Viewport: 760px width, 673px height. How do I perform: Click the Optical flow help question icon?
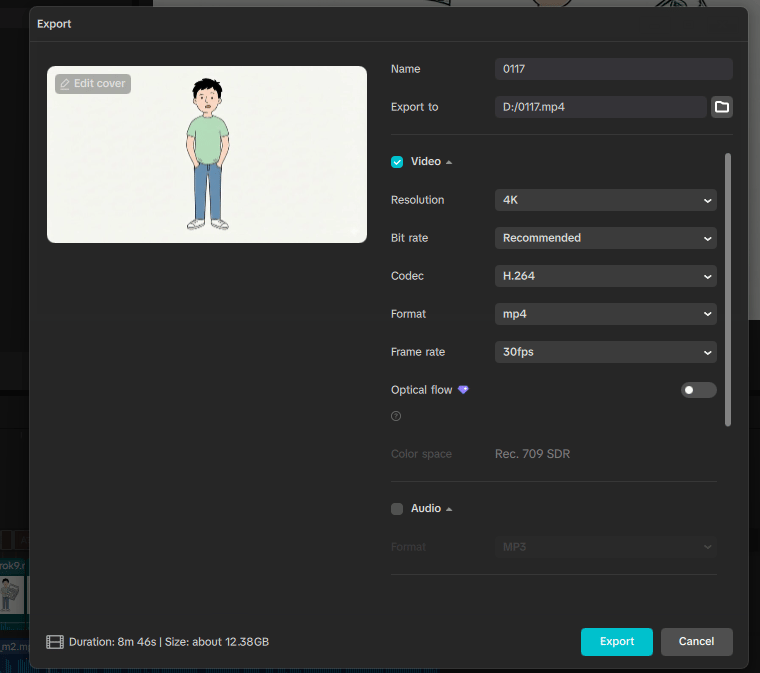point(396,416)
